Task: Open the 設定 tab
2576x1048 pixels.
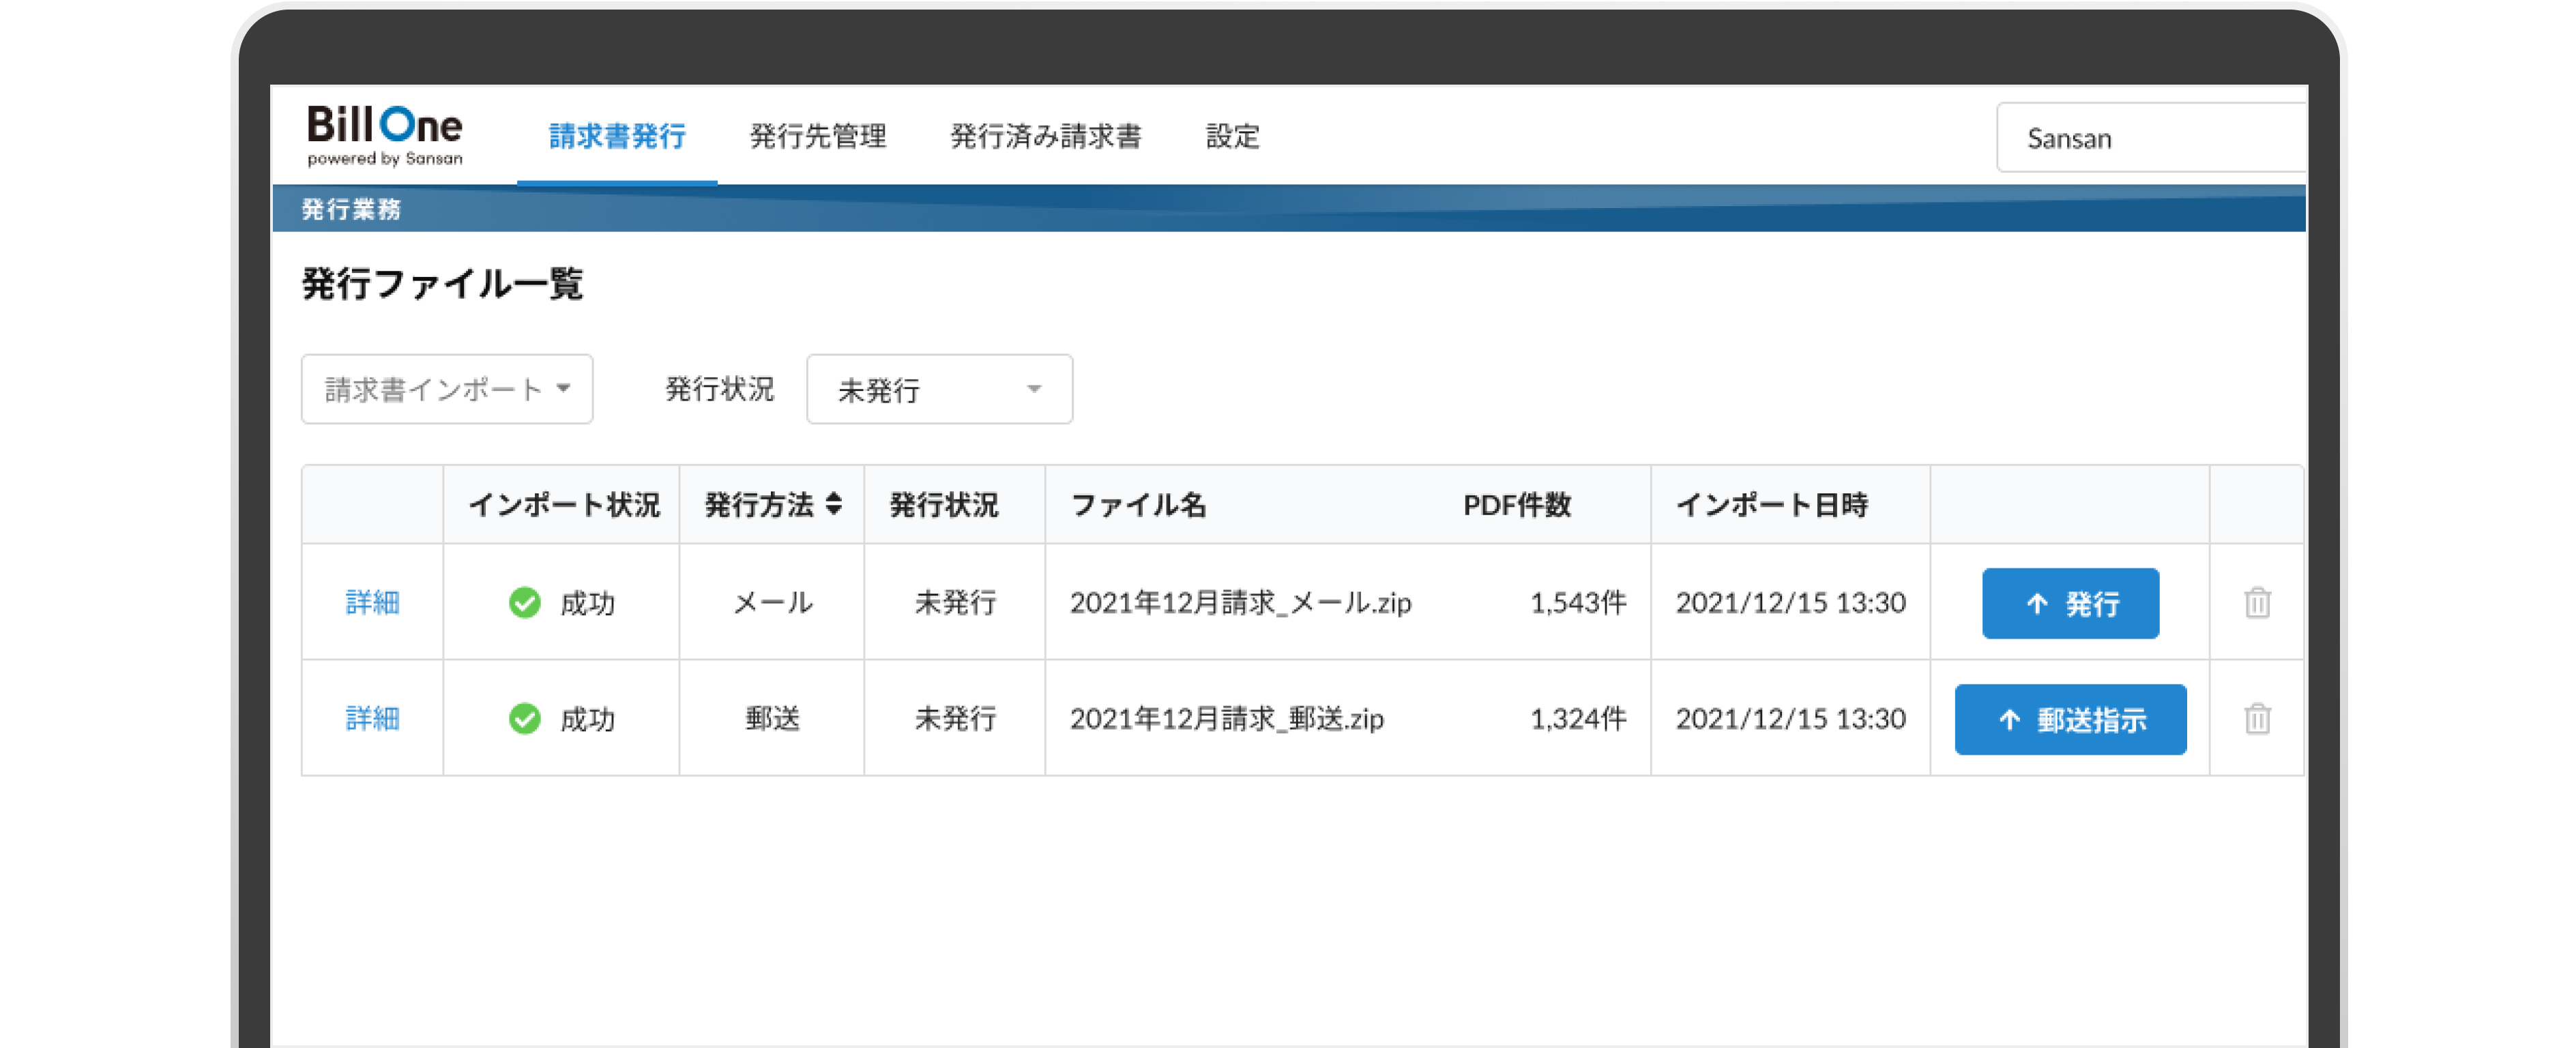Action: [x=1232, y=136]
